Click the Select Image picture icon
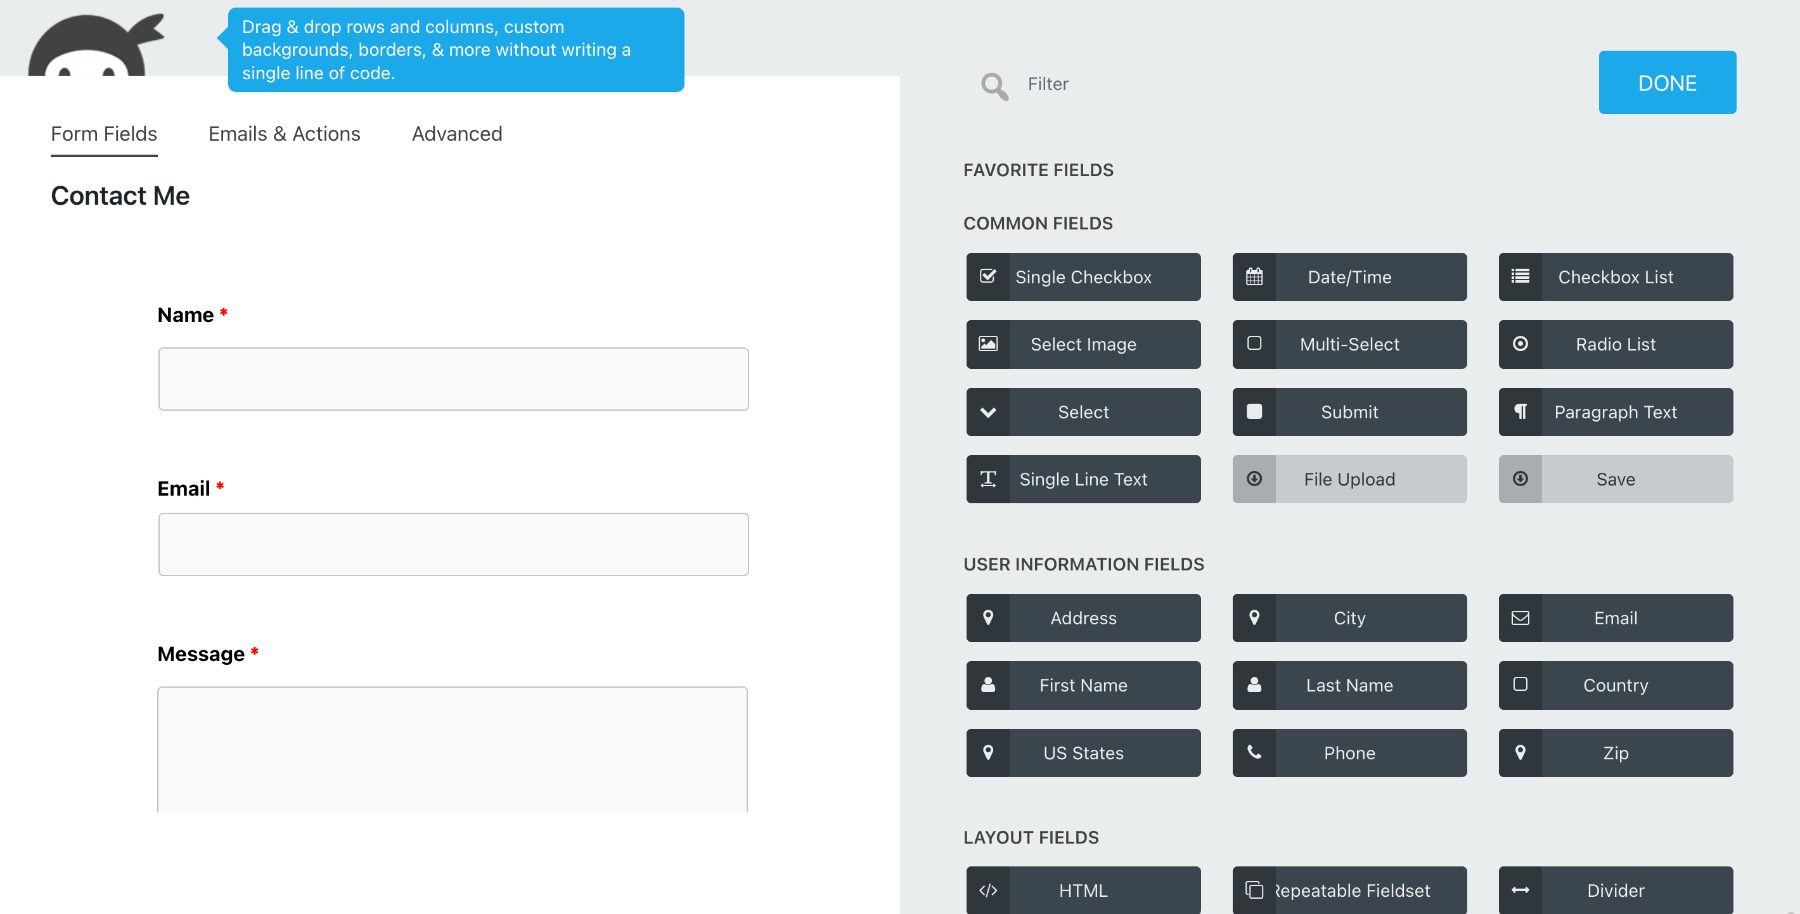Image resolution: width=1800 pixels, height=914 pixels. pyautogui.click(x=988, y=344)
